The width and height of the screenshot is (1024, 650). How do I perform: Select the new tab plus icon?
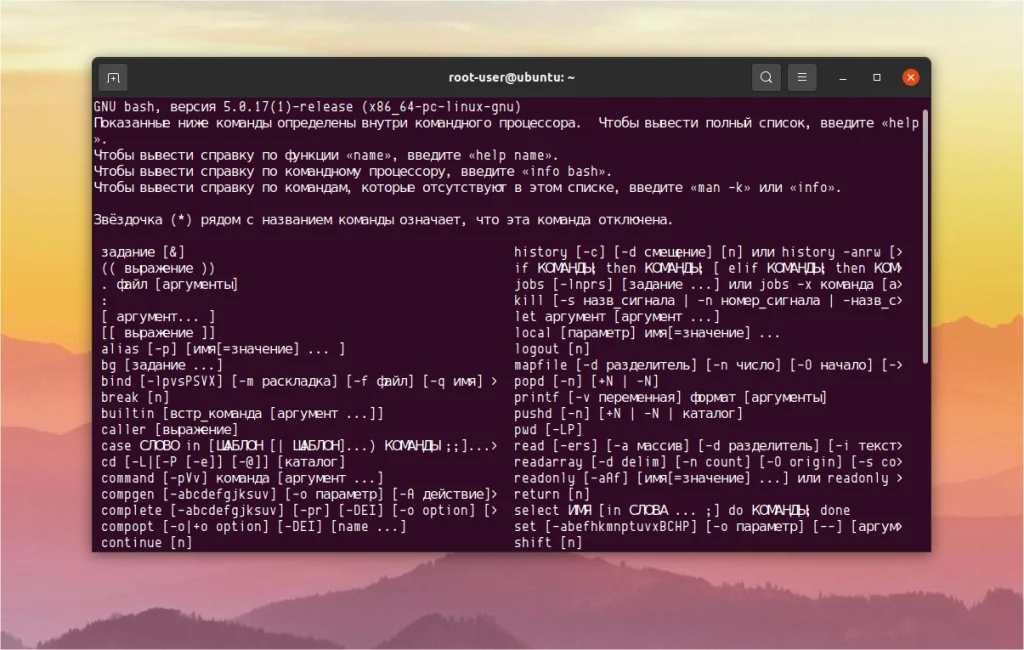click(113, 76)
